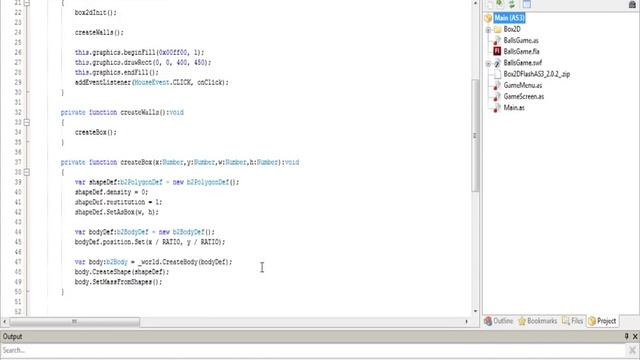The image size is (640, 360).
Task: Click "var shapeDef:b2PolygonDef" on line 39
Action: 118,182
